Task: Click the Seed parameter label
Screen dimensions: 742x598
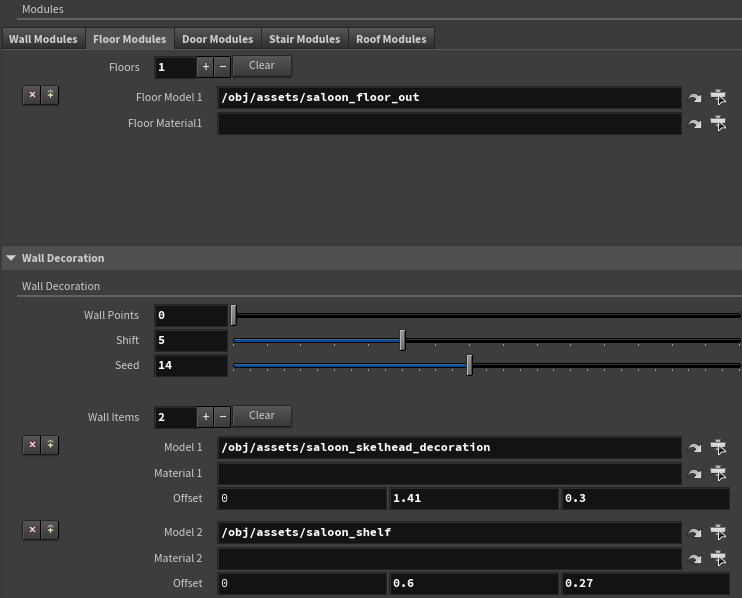Action: (x=127, y=366)
